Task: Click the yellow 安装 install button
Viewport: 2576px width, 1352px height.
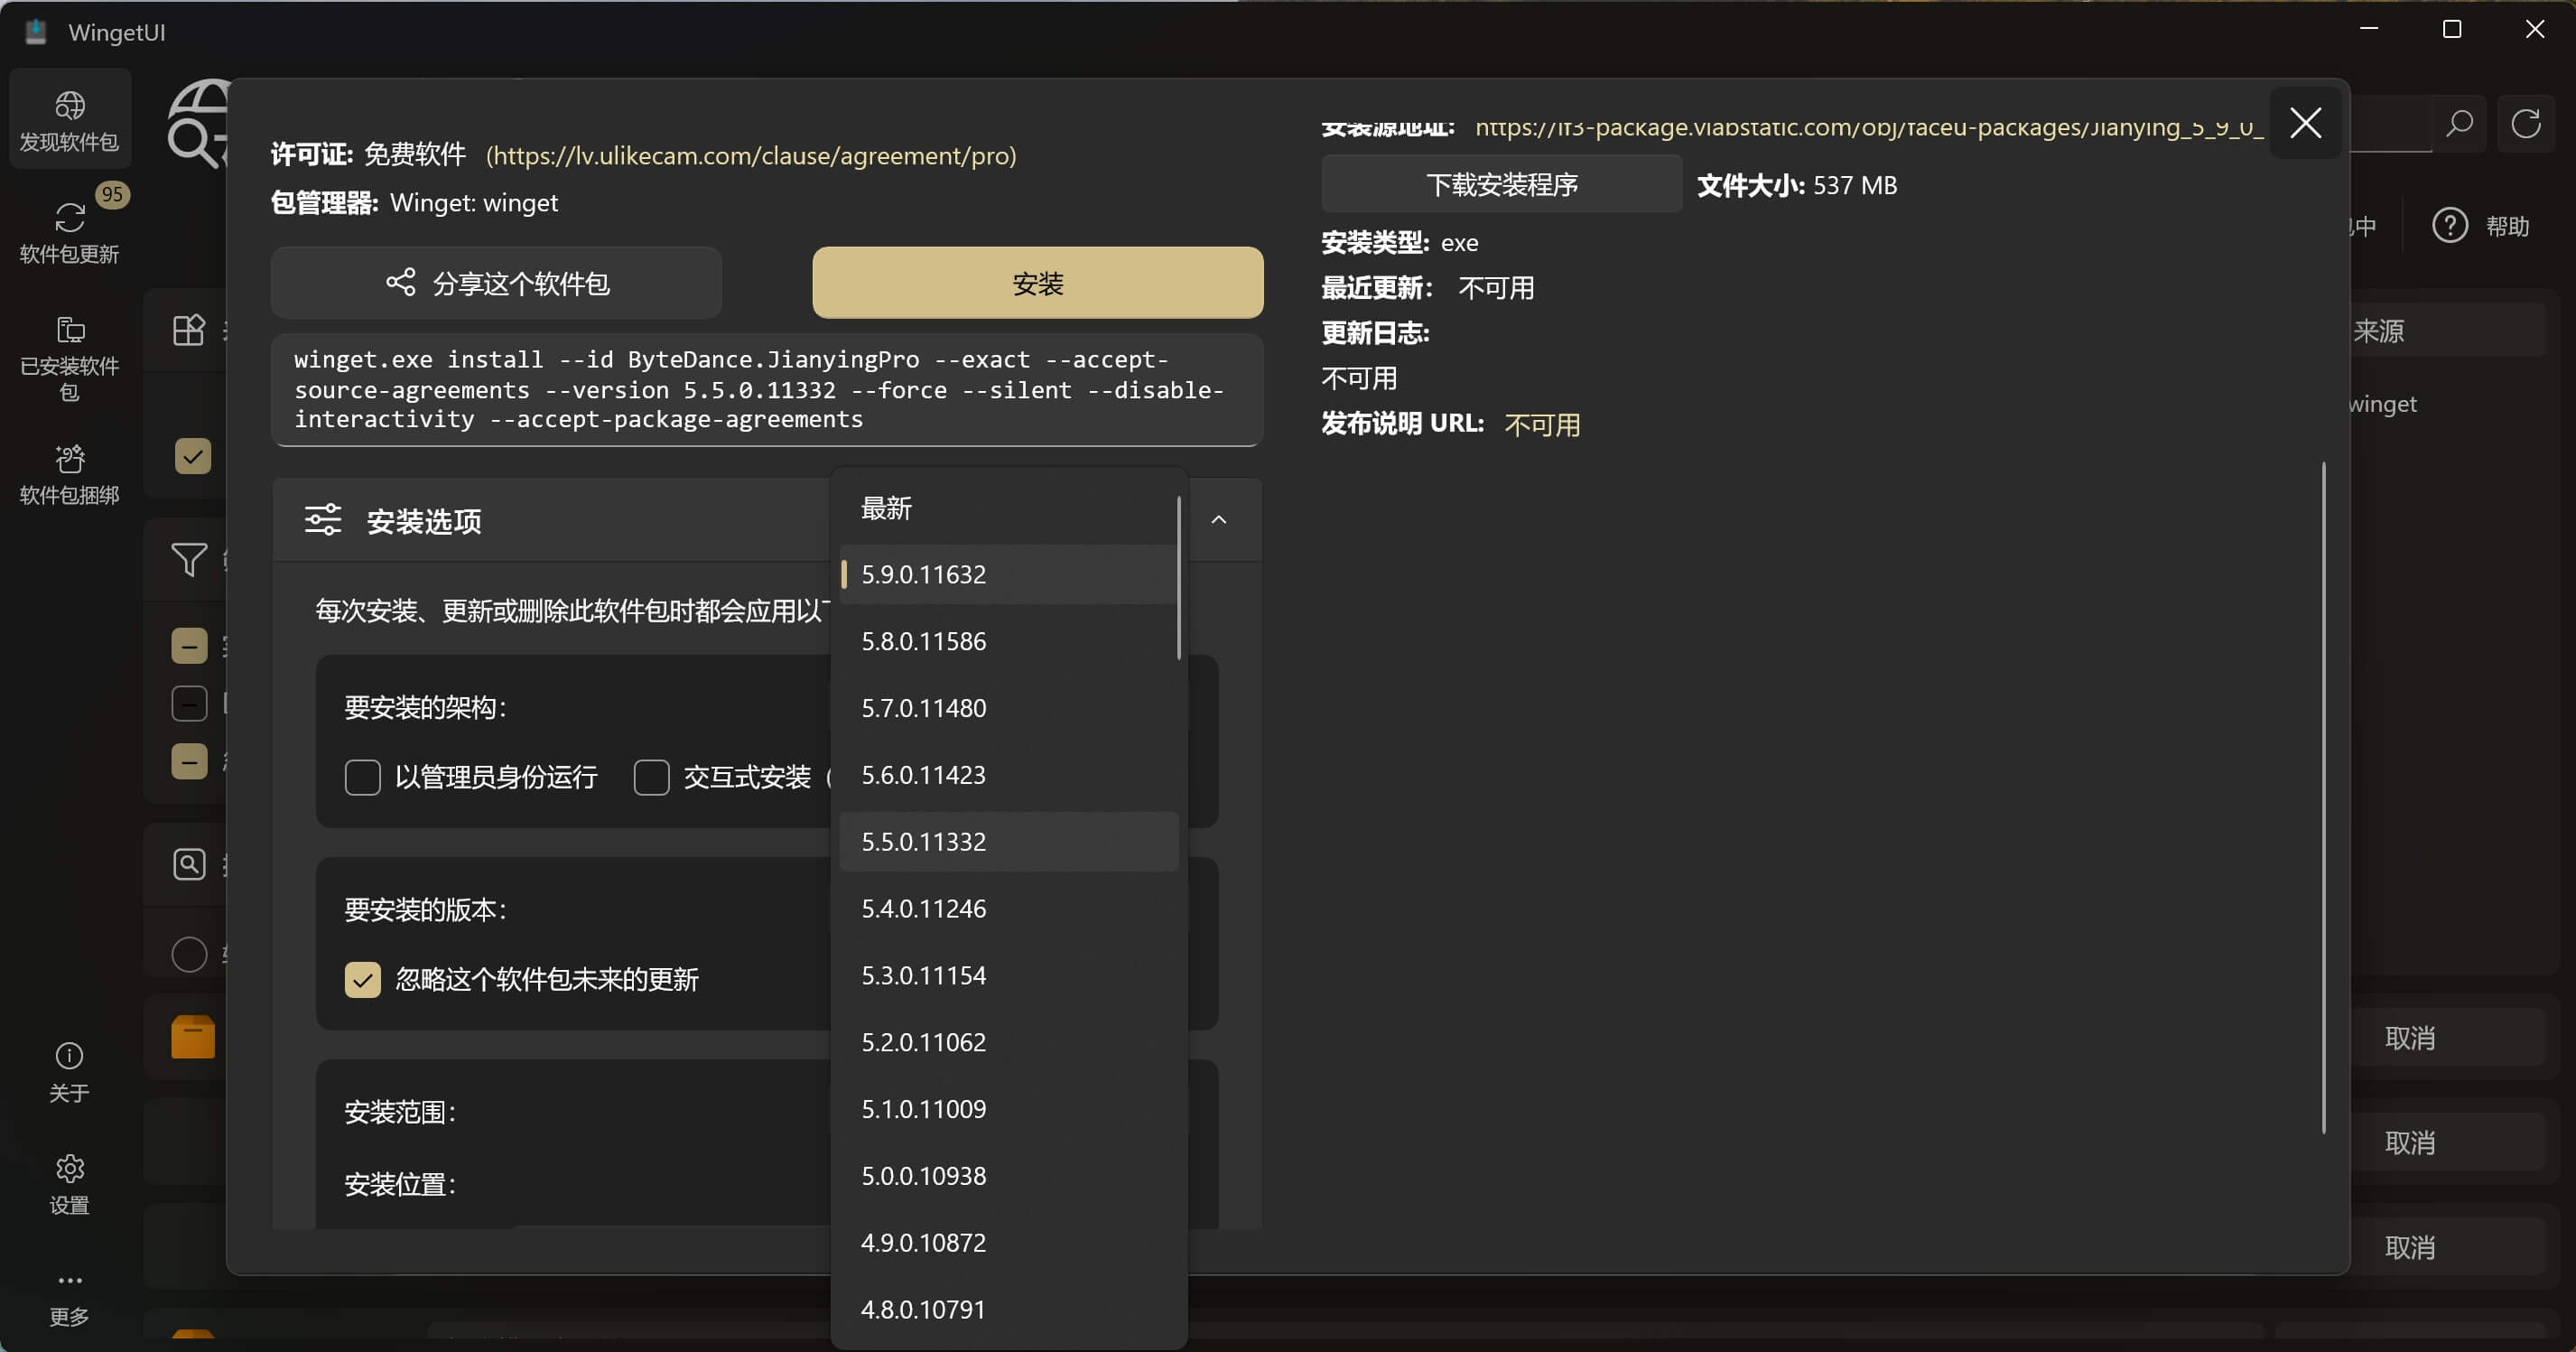Action: pyautogui.click(x=1037, y=283)
